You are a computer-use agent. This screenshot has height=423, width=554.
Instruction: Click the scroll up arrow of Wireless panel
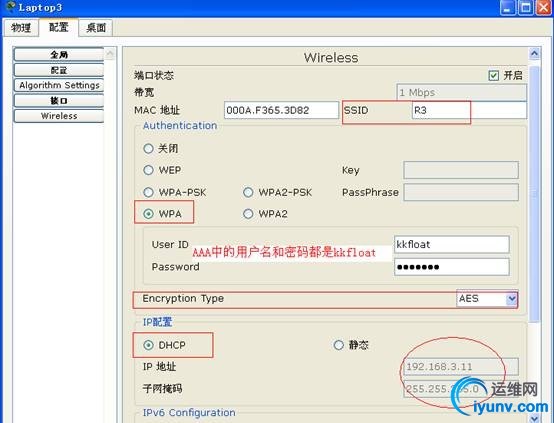point(535,54)
